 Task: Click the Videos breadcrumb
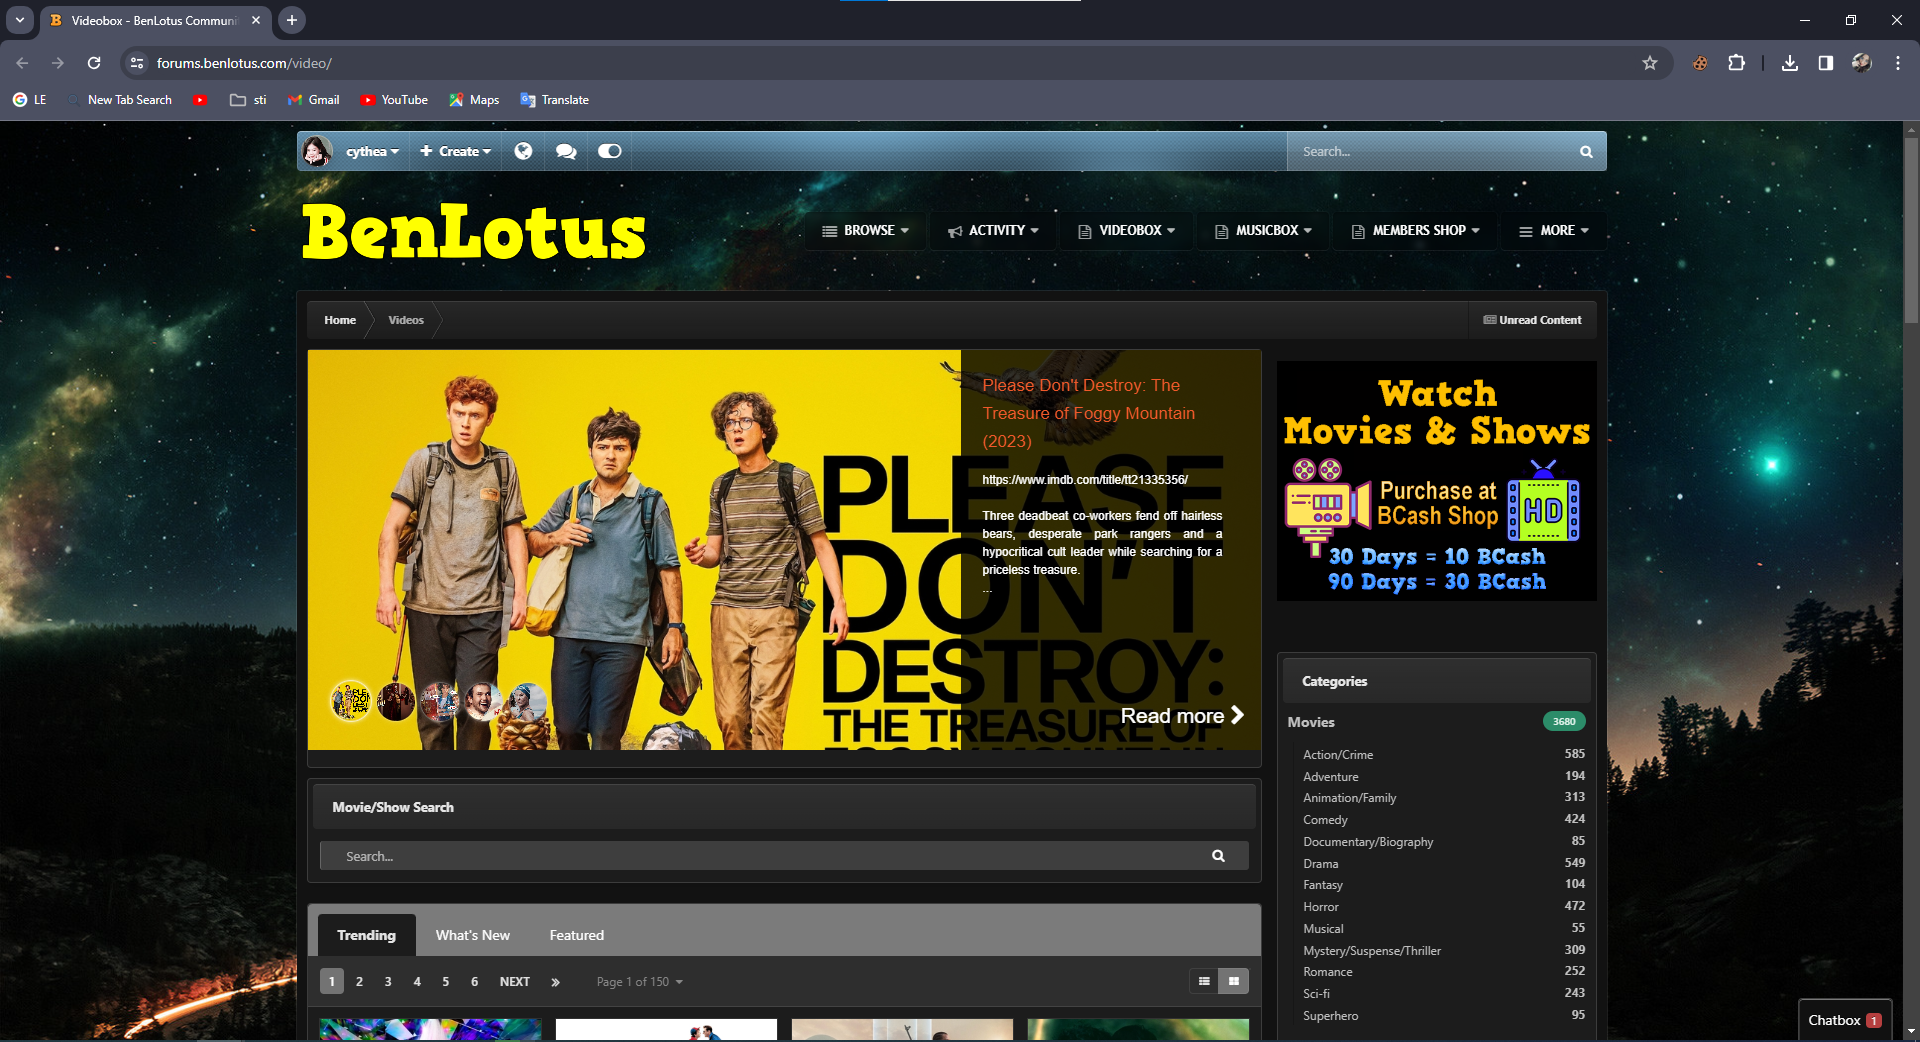(x=406, y=320)
